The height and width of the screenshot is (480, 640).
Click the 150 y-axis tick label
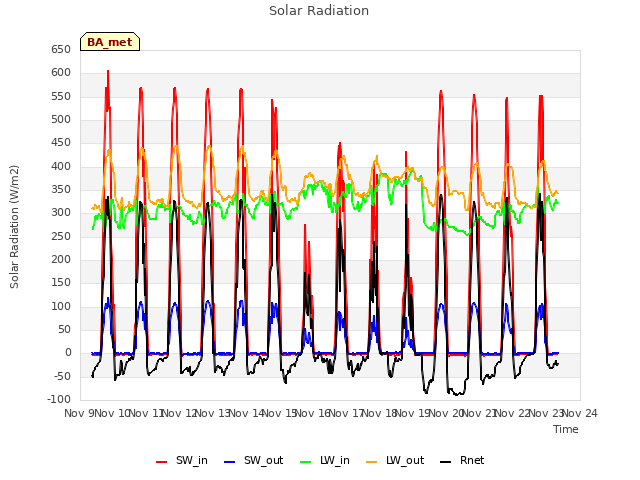[61, 283]
